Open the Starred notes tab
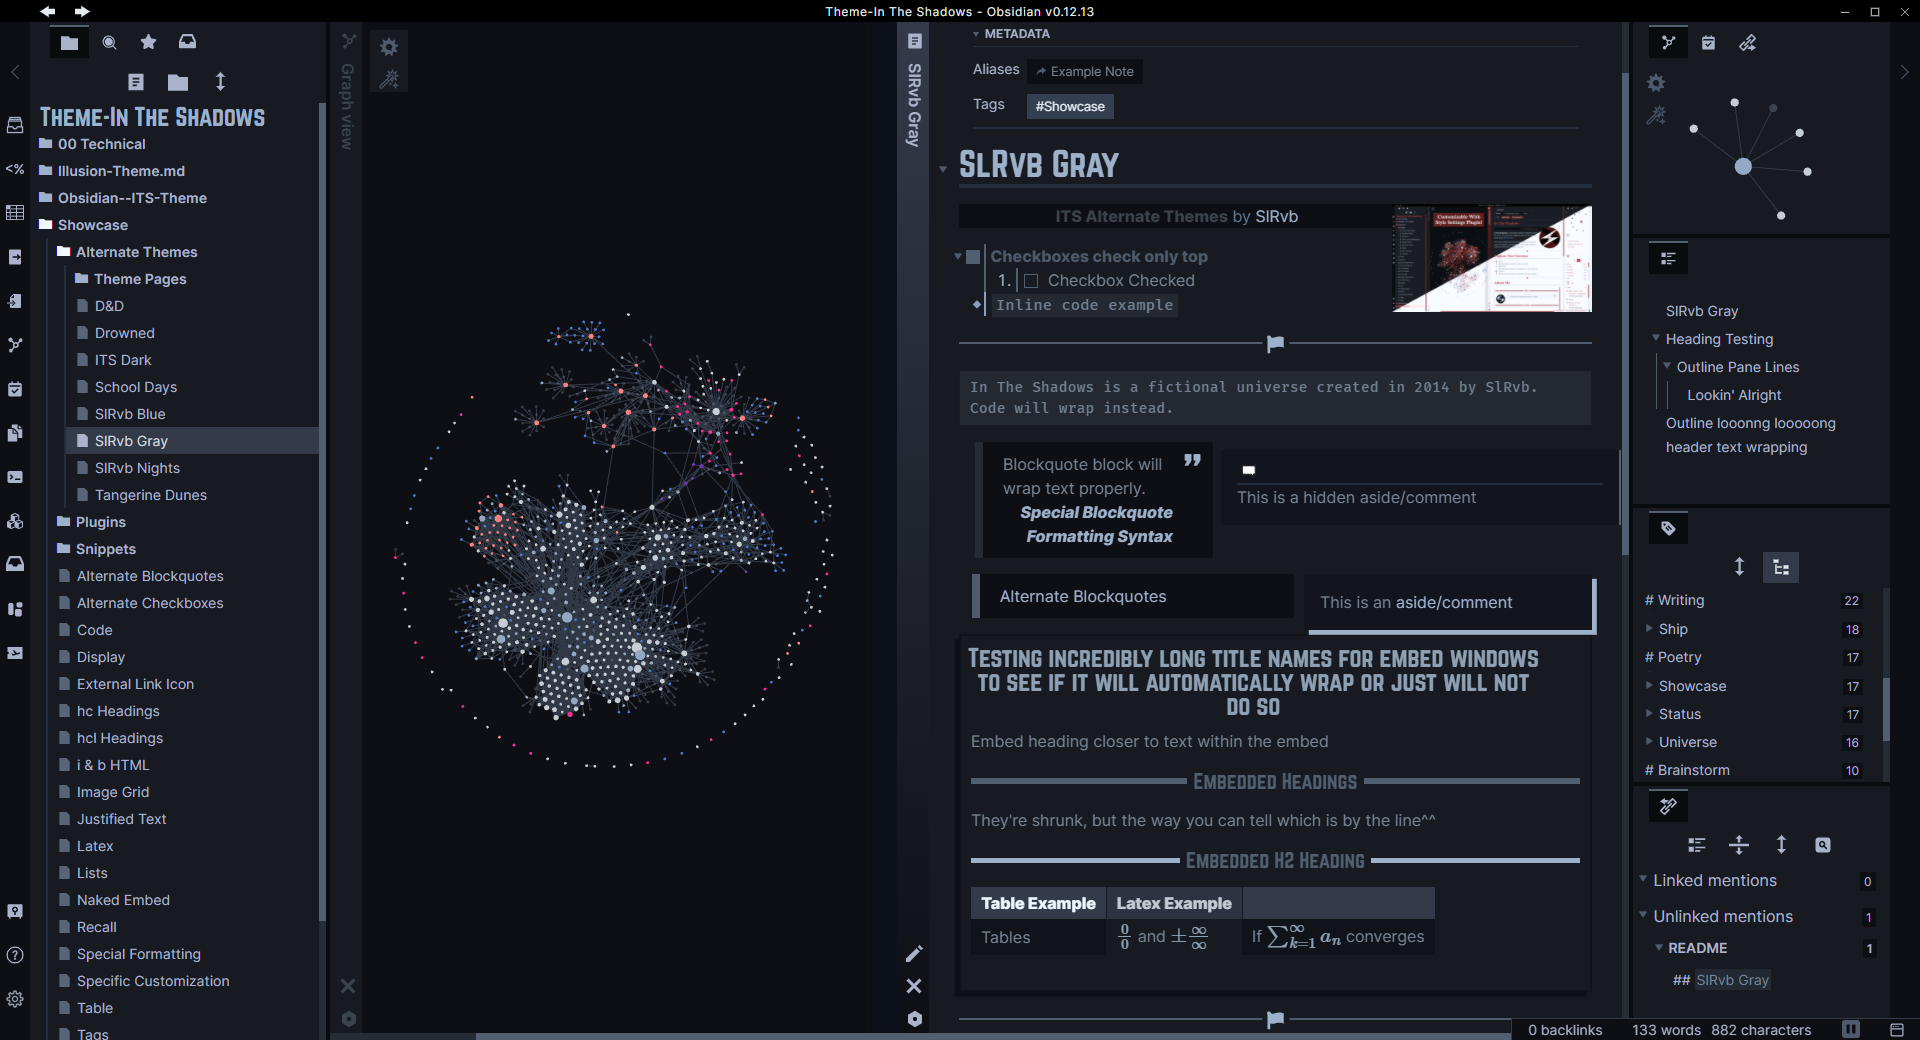This screenshot has width=1920, height=1040. coord(148,42)
